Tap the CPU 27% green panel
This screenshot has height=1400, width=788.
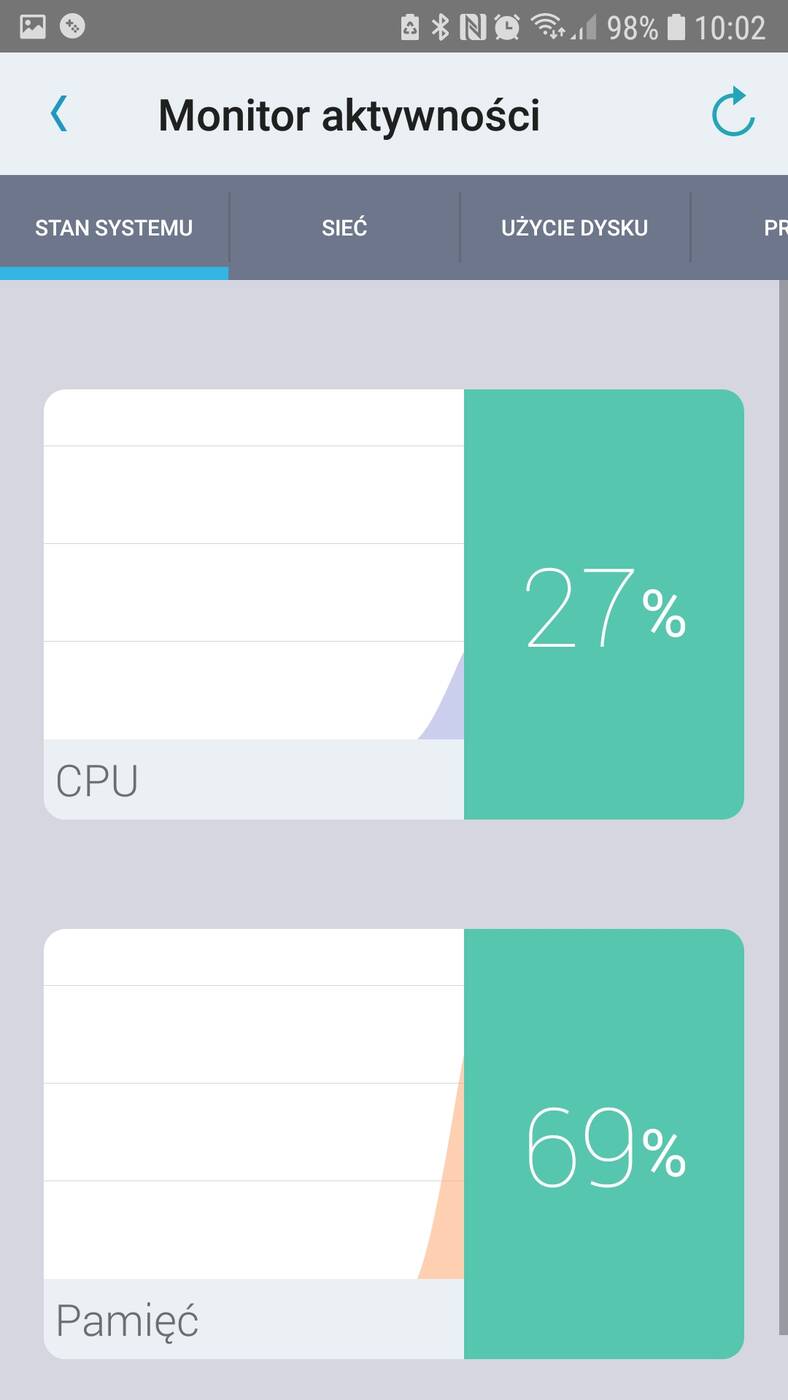(604, 604)
